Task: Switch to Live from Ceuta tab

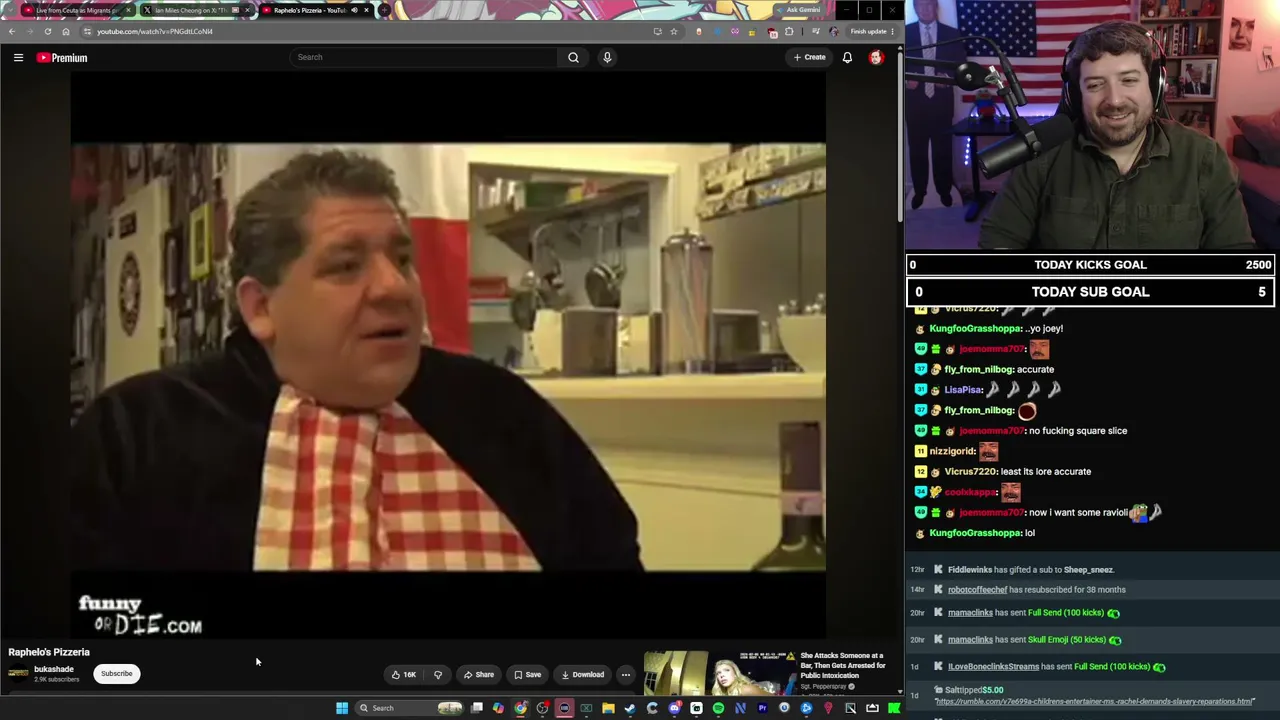Action: pyautogui.click(x=76, y=10)
